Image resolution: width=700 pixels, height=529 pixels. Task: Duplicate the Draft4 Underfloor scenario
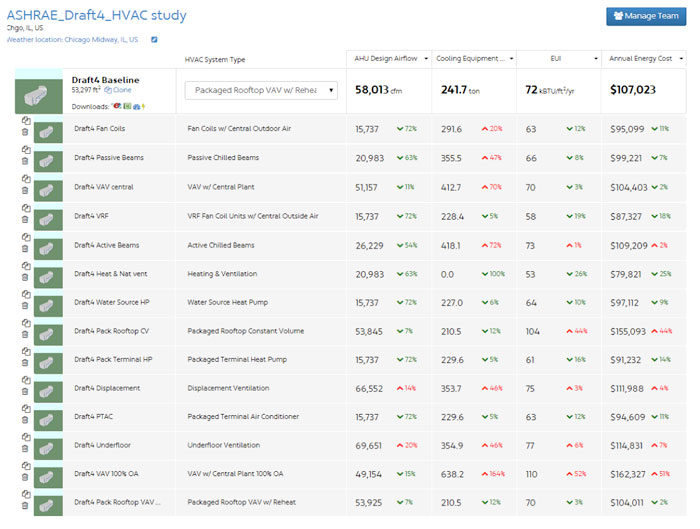pyautogui.click(x=25, y=436)
